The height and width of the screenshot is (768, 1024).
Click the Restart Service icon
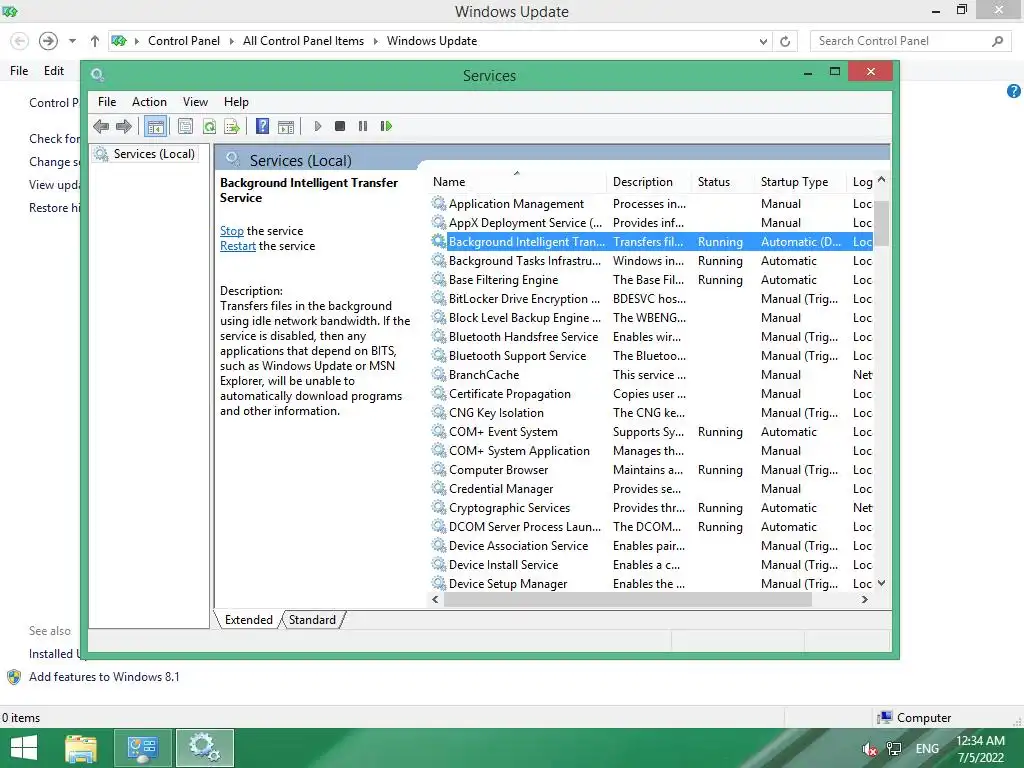click(386, 126)
